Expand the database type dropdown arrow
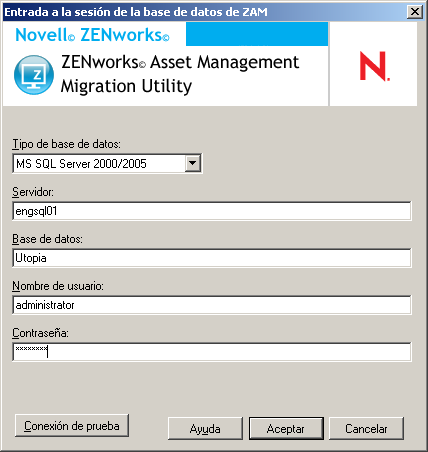The height and width of the screenshot is (452, 428). pyautogui.click(x=193, y=163)
